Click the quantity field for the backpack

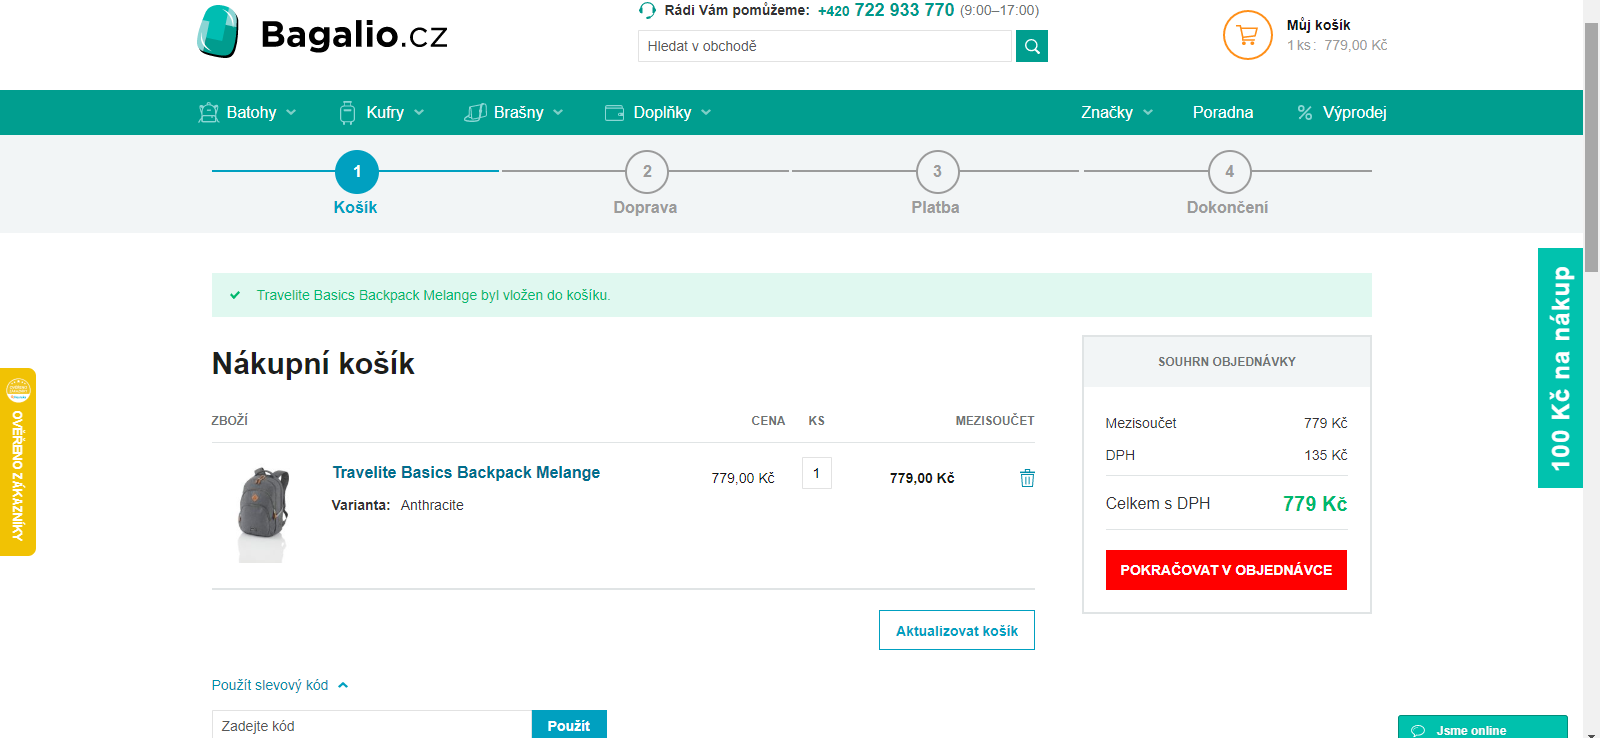pos(817,473)
